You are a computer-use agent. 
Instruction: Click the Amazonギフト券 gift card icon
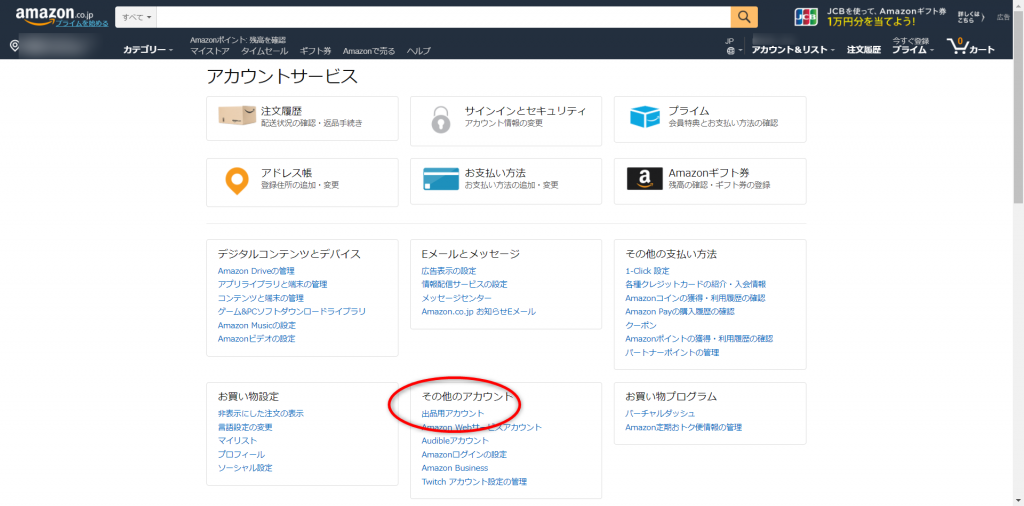click(644, 179)
